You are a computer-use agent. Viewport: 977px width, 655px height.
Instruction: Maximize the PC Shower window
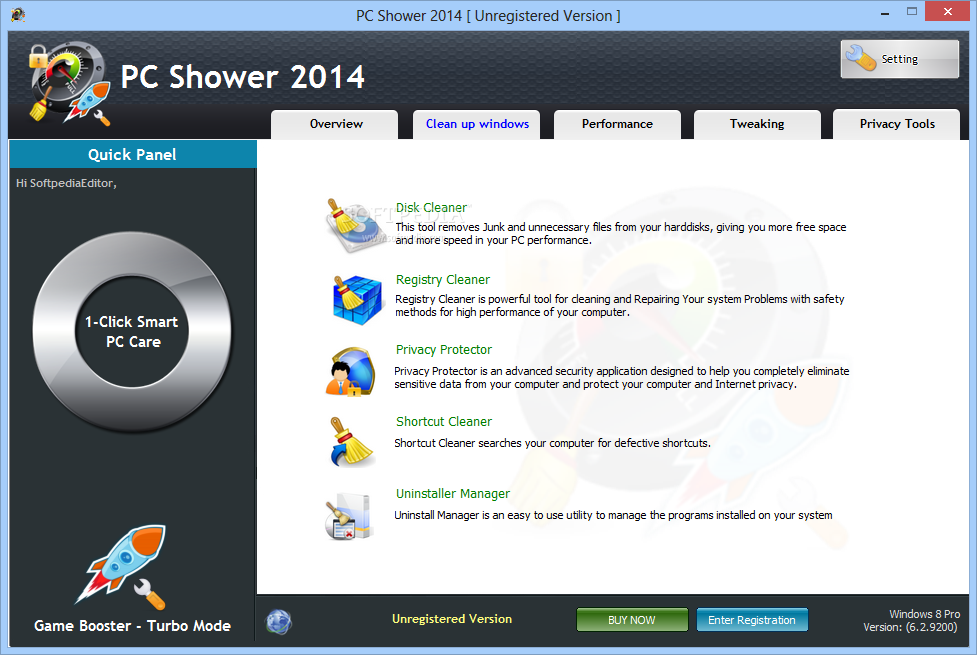point(912,12)
